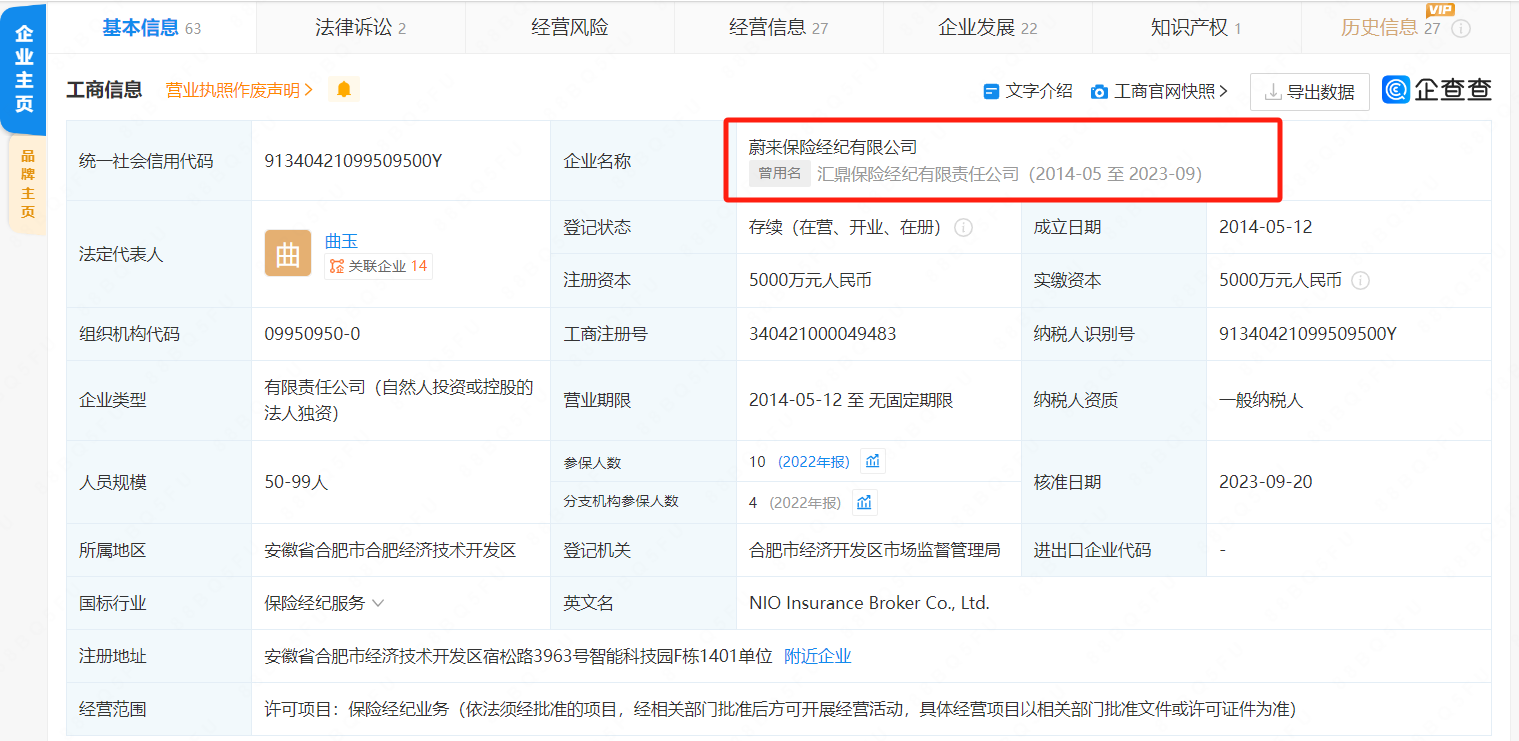Open 营业执照作废声明 link
1519x741 pixels.
(240, 90)
